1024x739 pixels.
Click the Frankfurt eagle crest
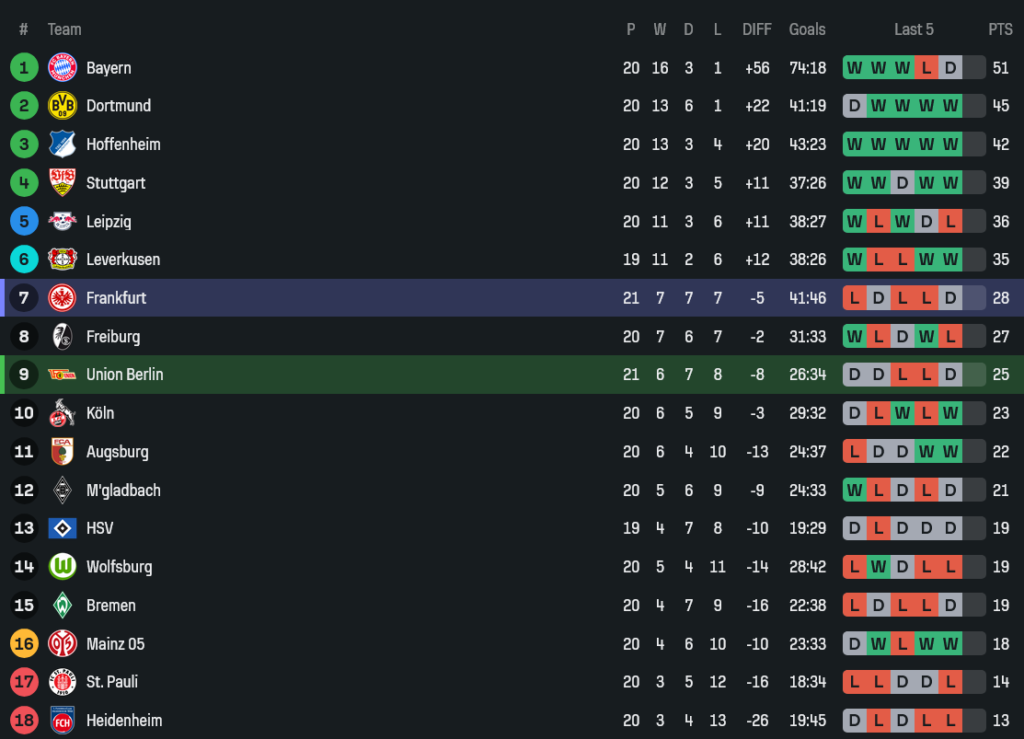62,298
